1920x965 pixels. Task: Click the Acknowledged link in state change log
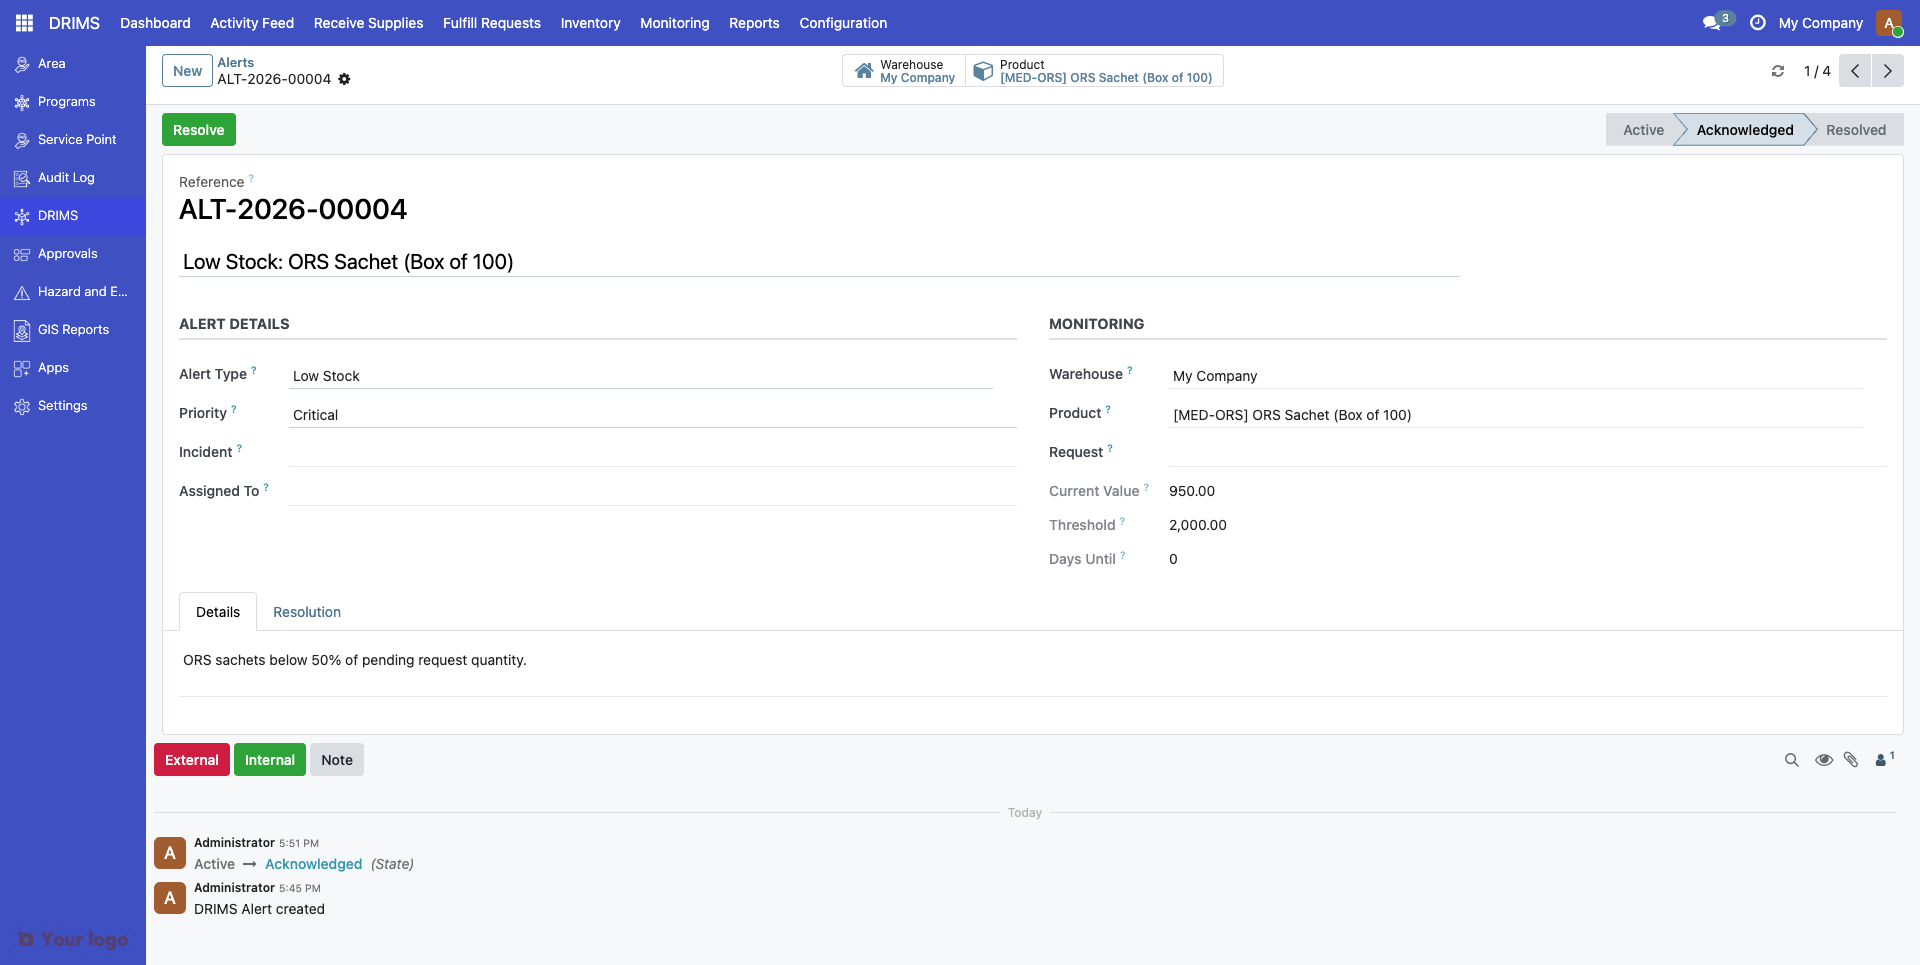pos(313,864)
